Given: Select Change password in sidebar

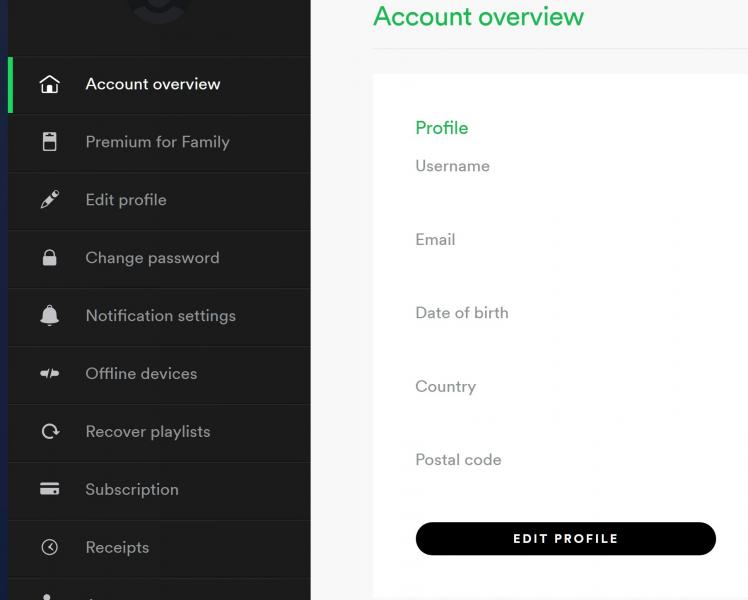Looking at the screenshot, I should [159, 259].
